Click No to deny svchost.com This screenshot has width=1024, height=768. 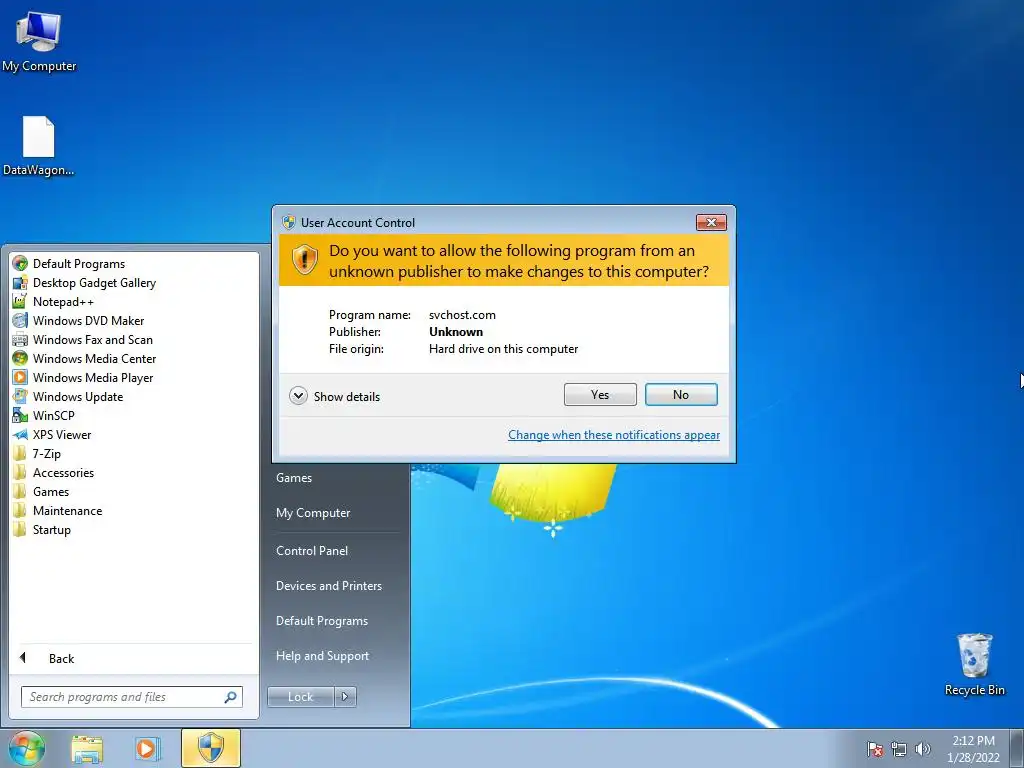(681, 394)
